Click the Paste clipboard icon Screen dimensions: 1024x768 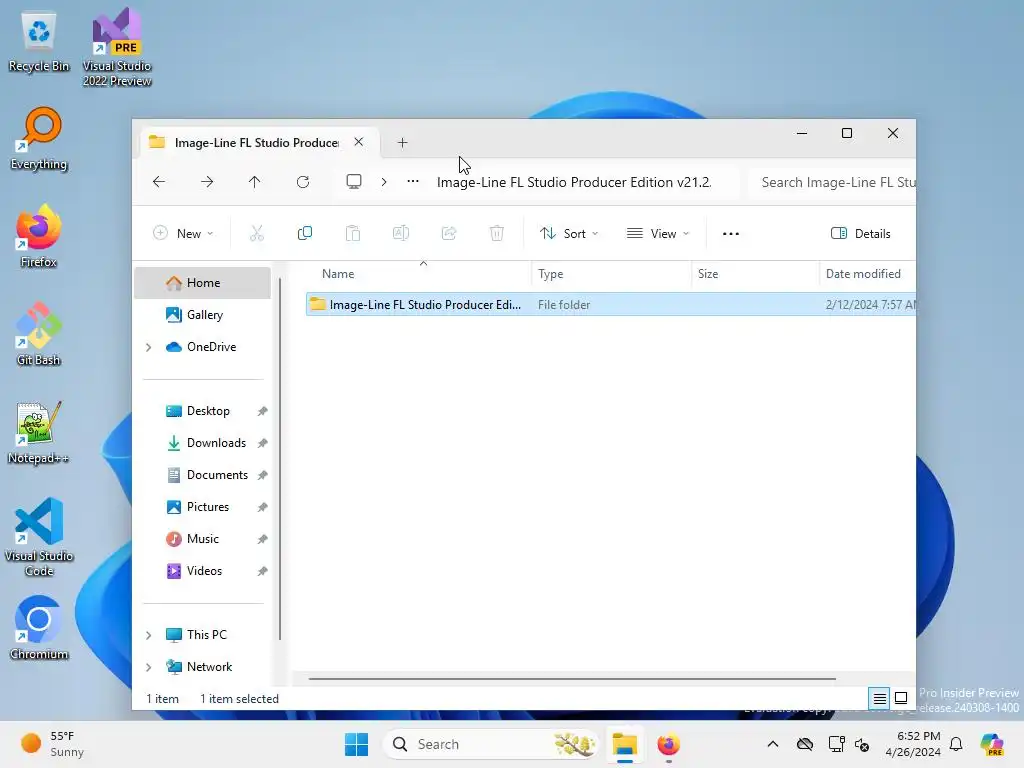353,234
